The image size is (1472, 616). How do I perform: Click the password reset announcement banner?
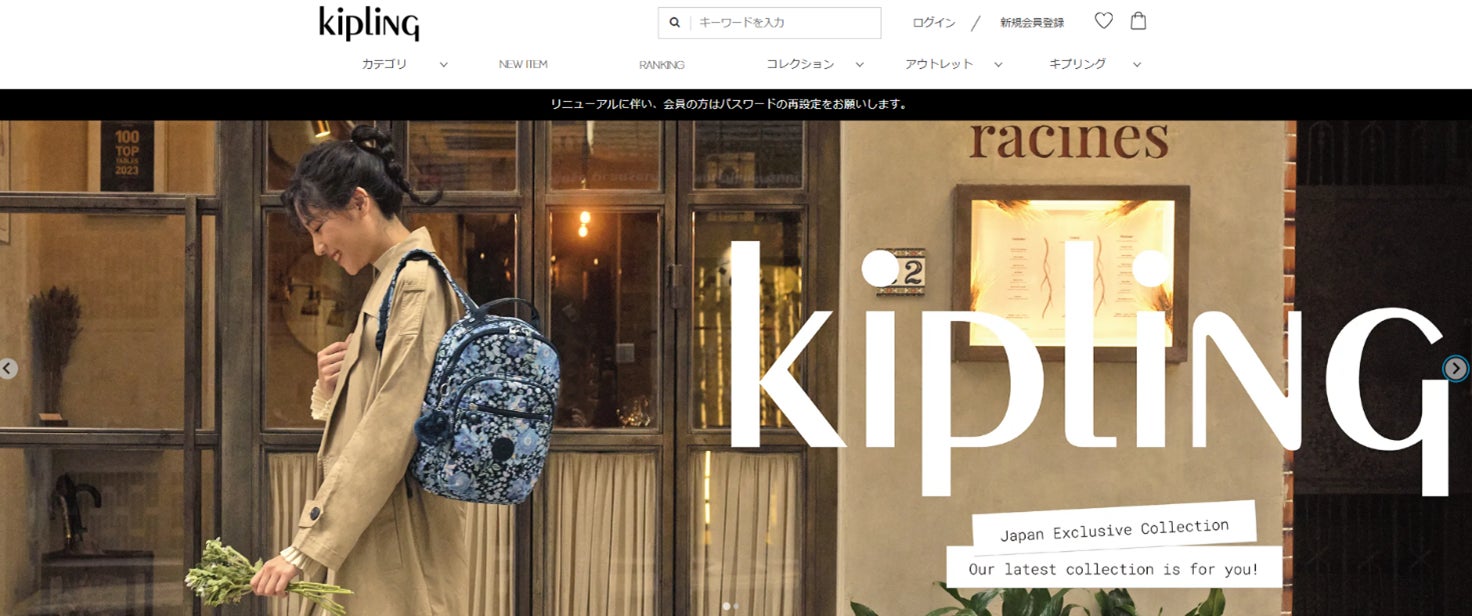736,104
